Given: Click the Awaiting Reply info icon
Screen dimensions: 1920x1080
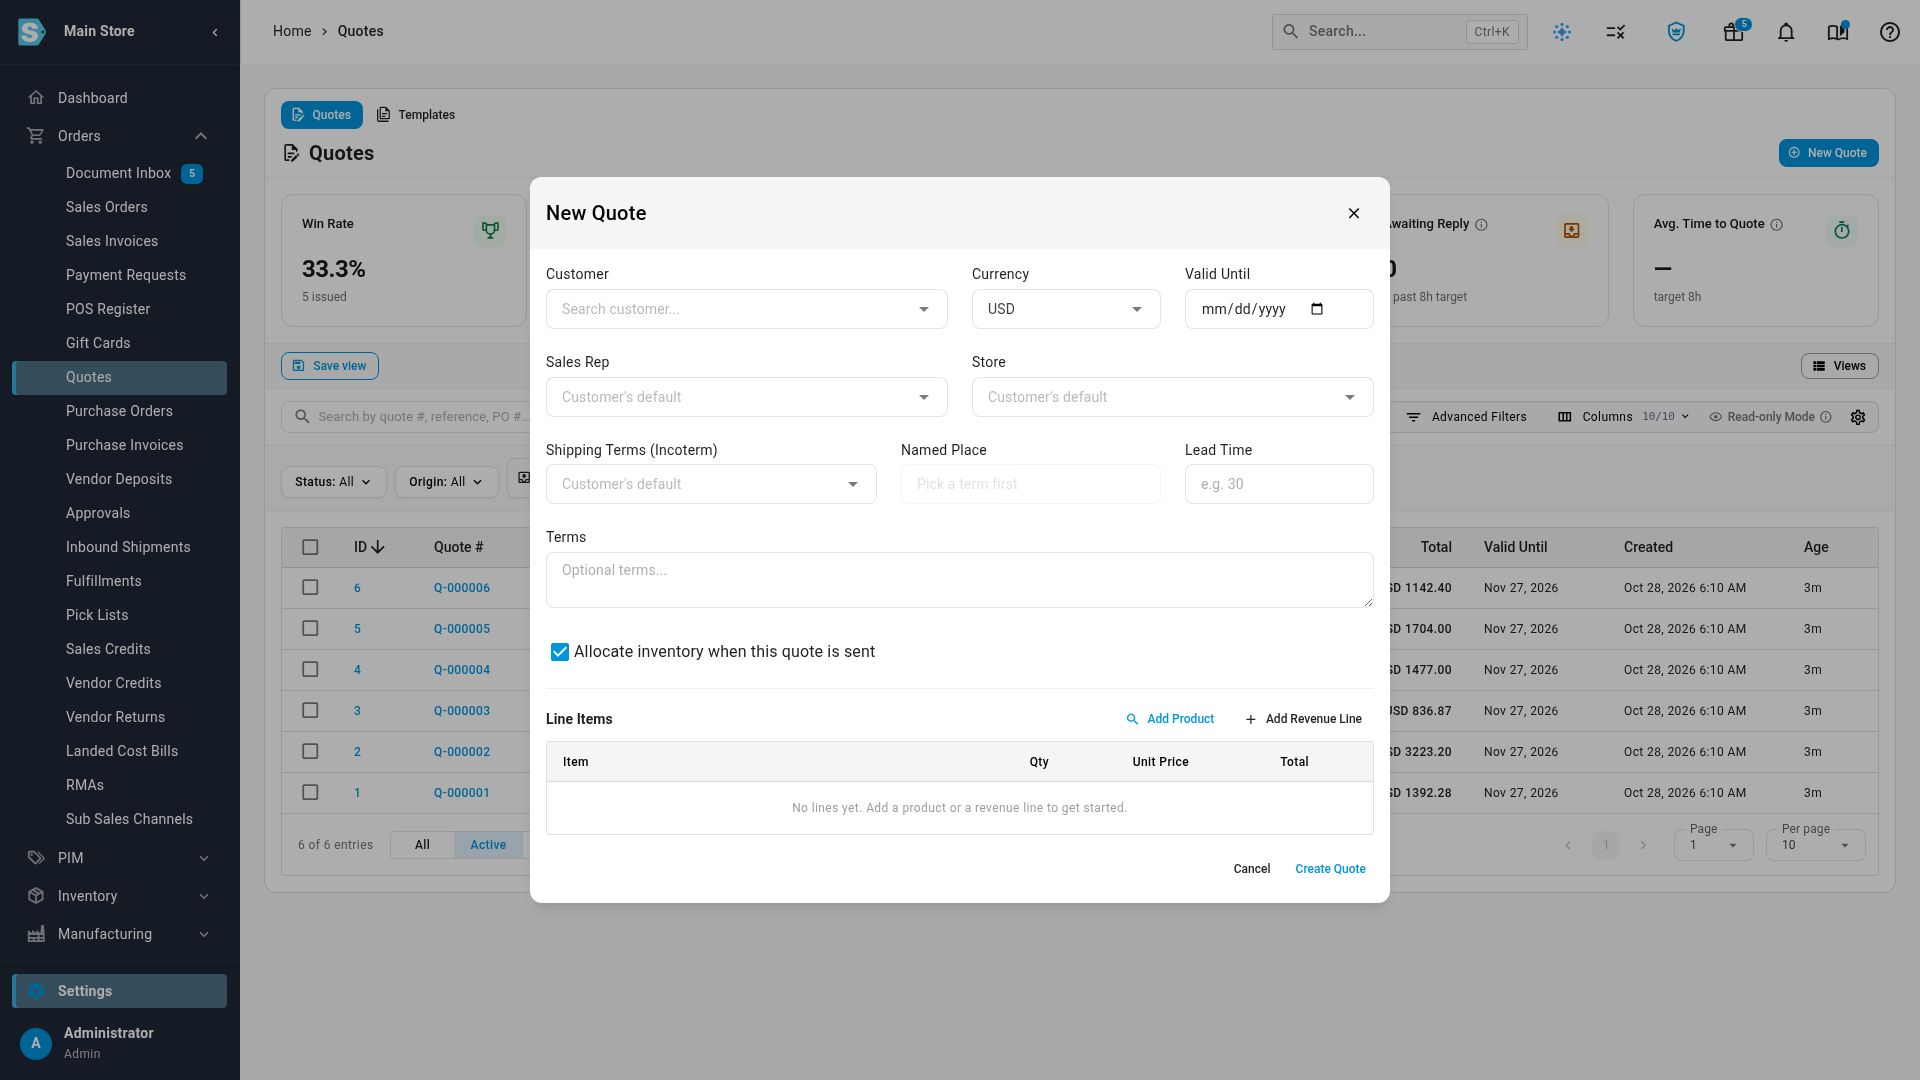Looking at the screenshot, I should (1482, 225).
